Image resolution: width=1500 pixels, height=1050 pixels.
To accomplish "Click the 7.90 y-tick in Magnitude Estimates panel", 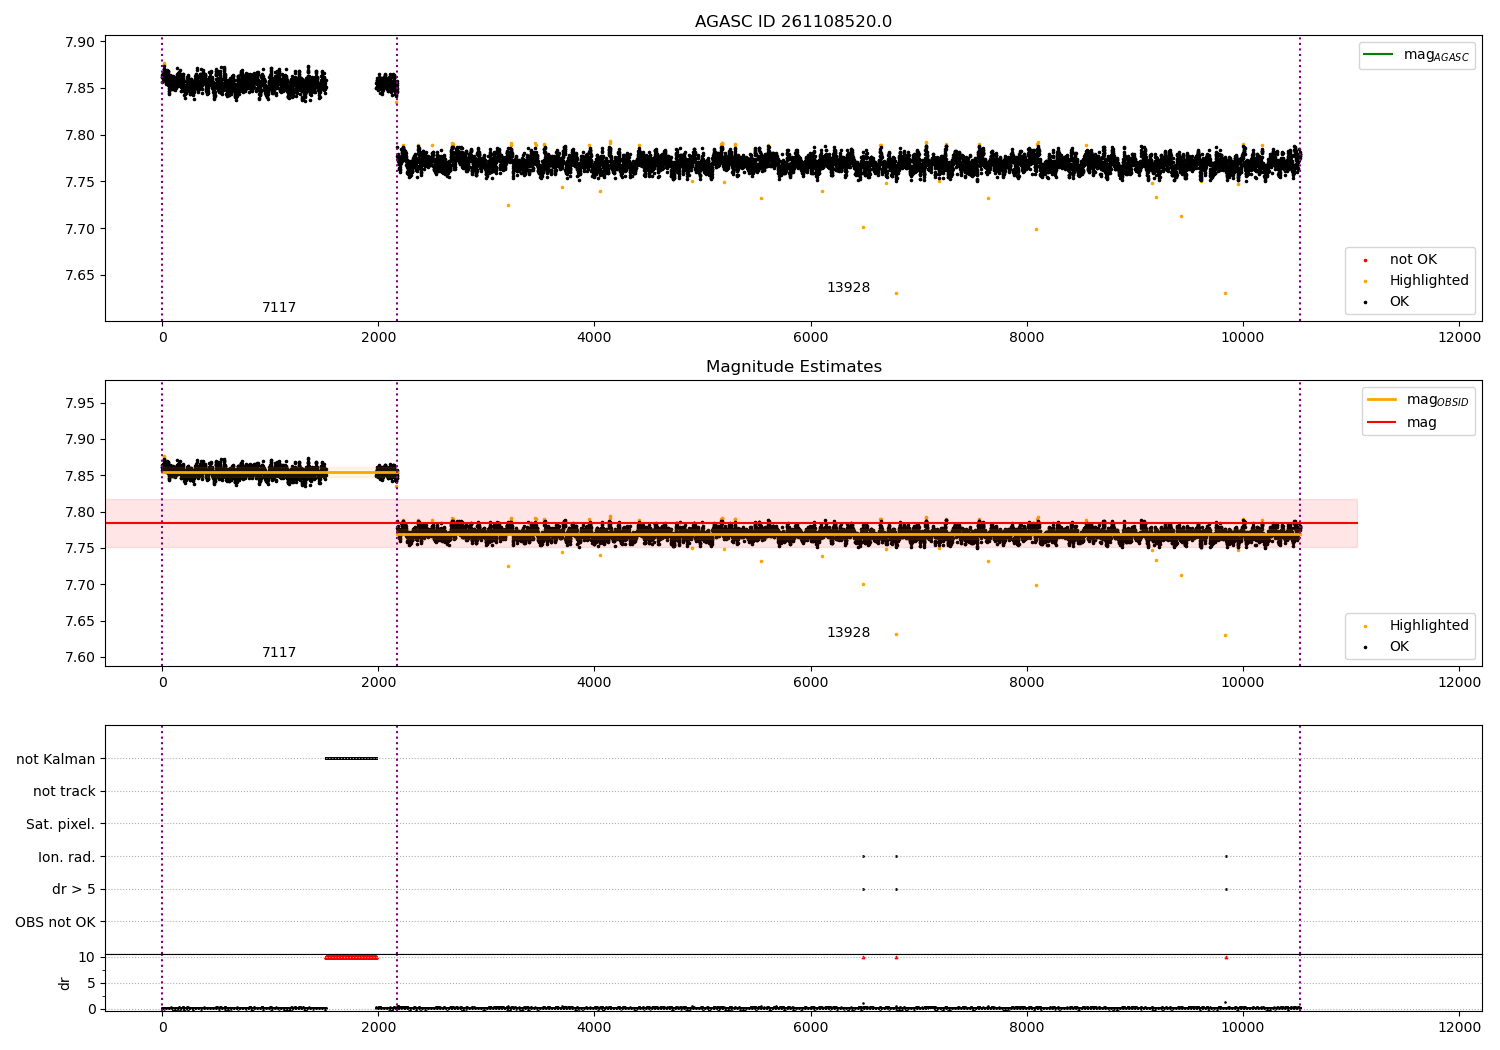I will (x=80, y=440).
